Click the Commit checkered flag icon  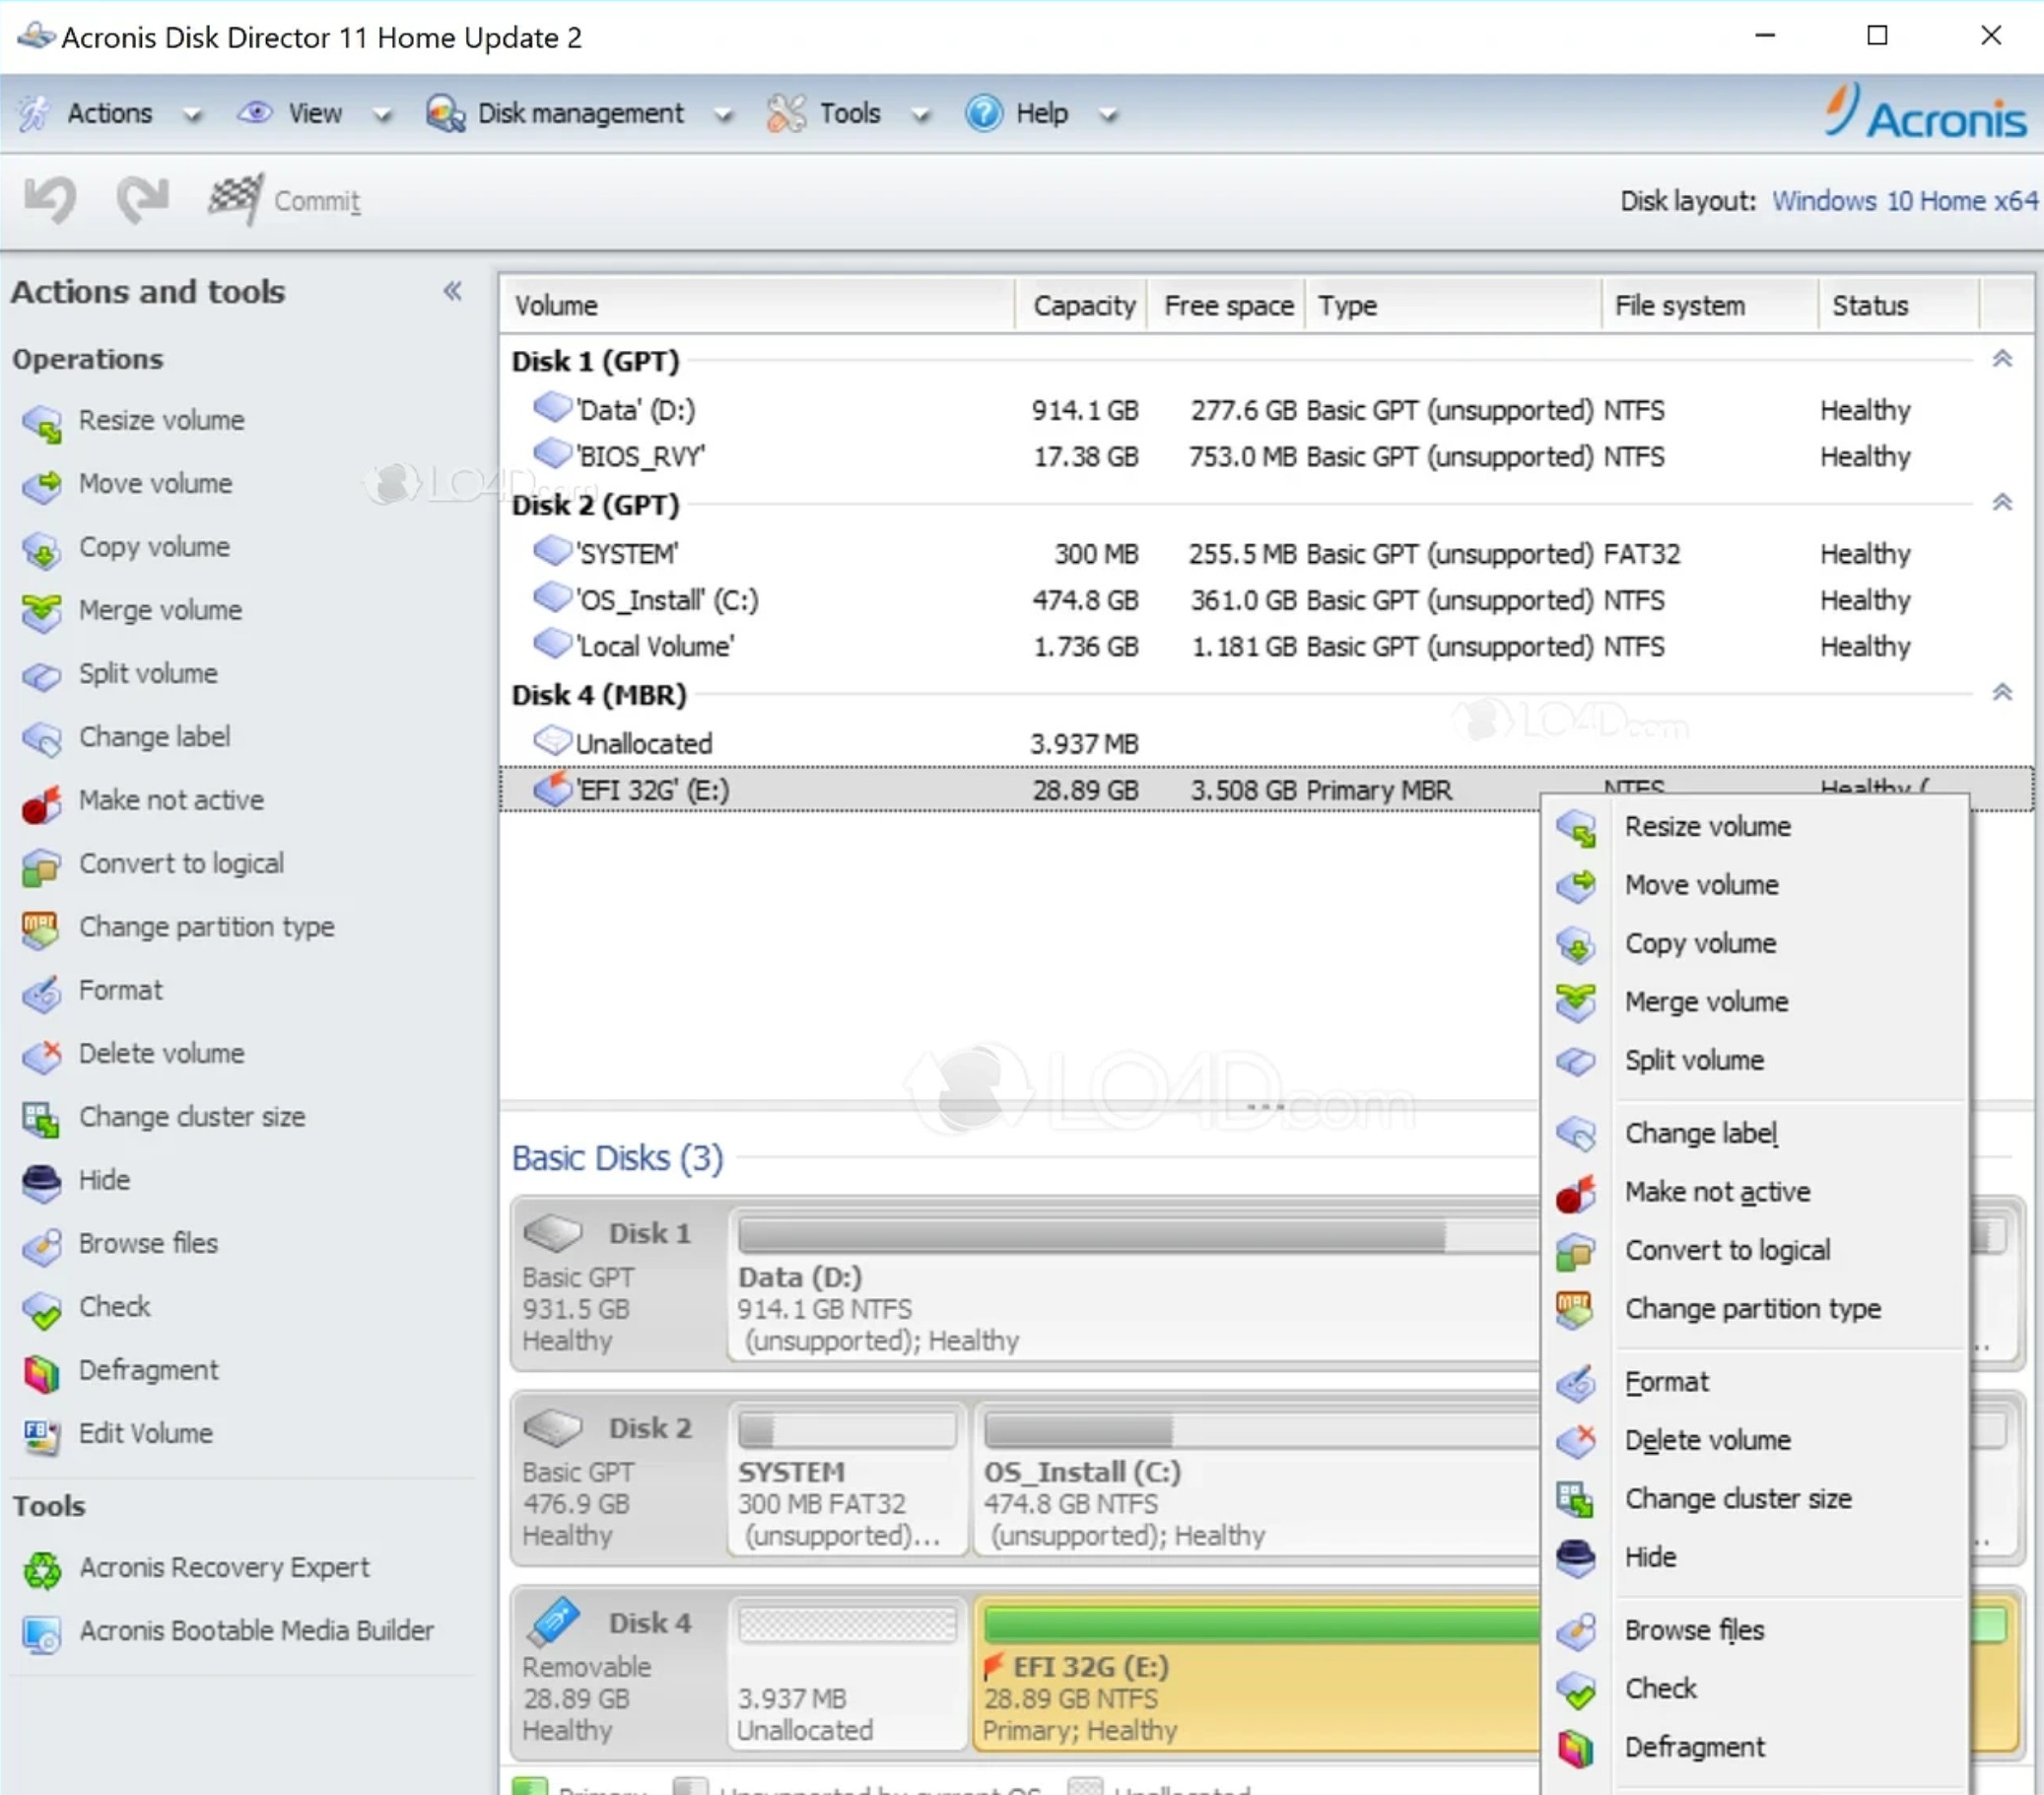pyautogui.click(x=236, y=199)
